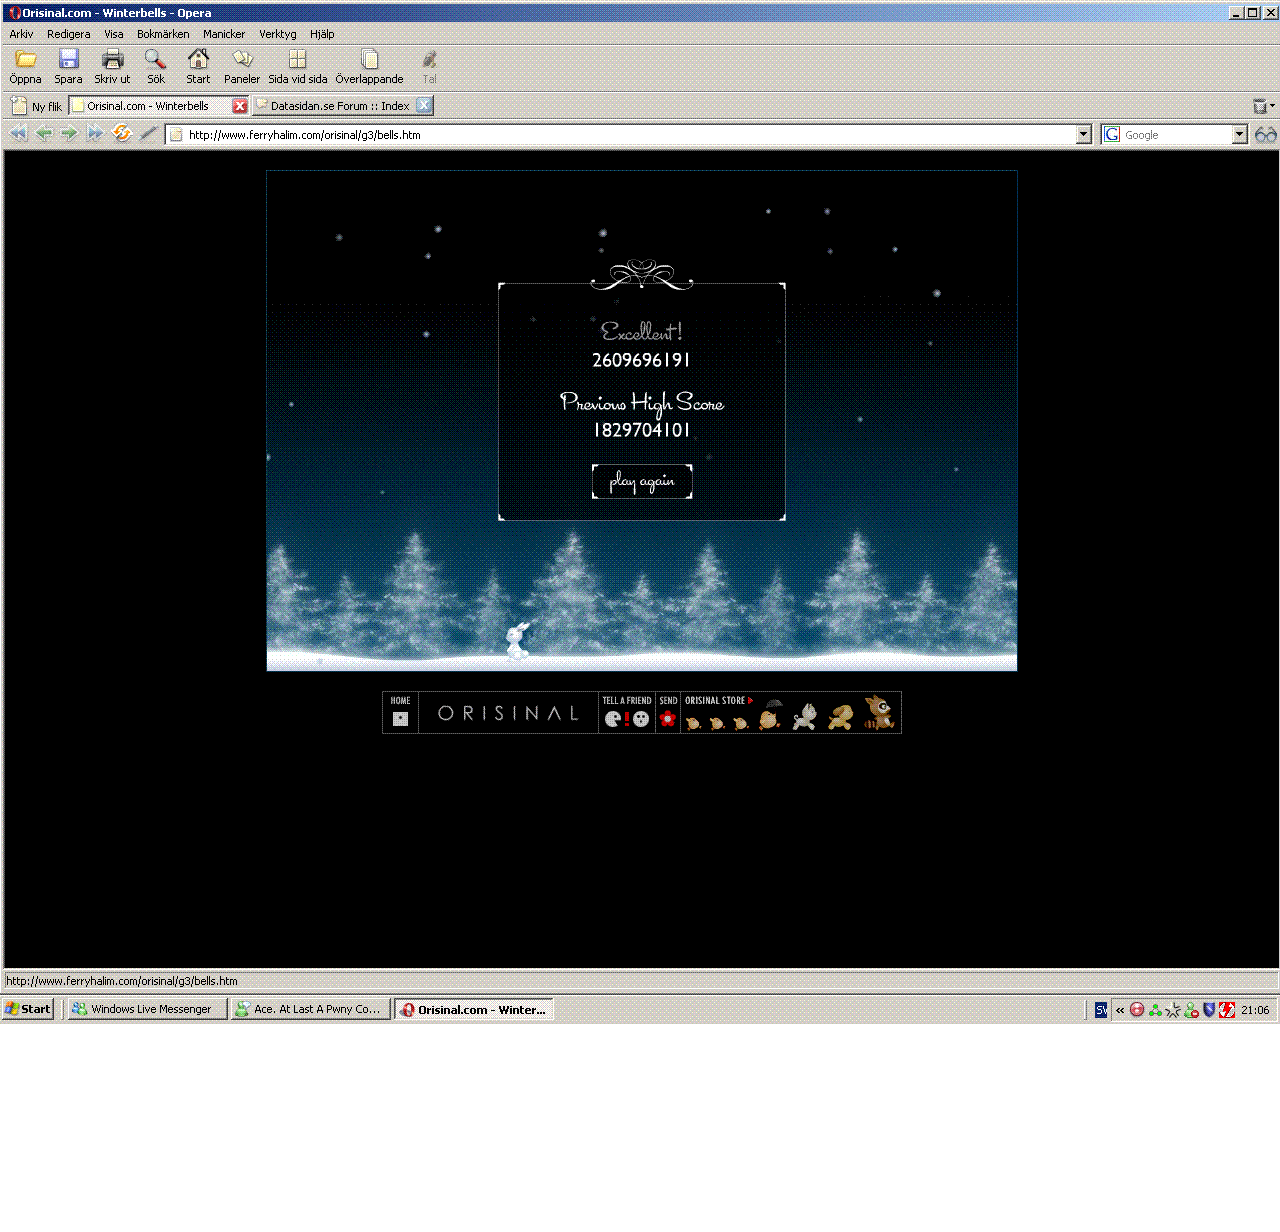
Task: Click the green network nodes tray icon
Action: coord(1155,1010)
